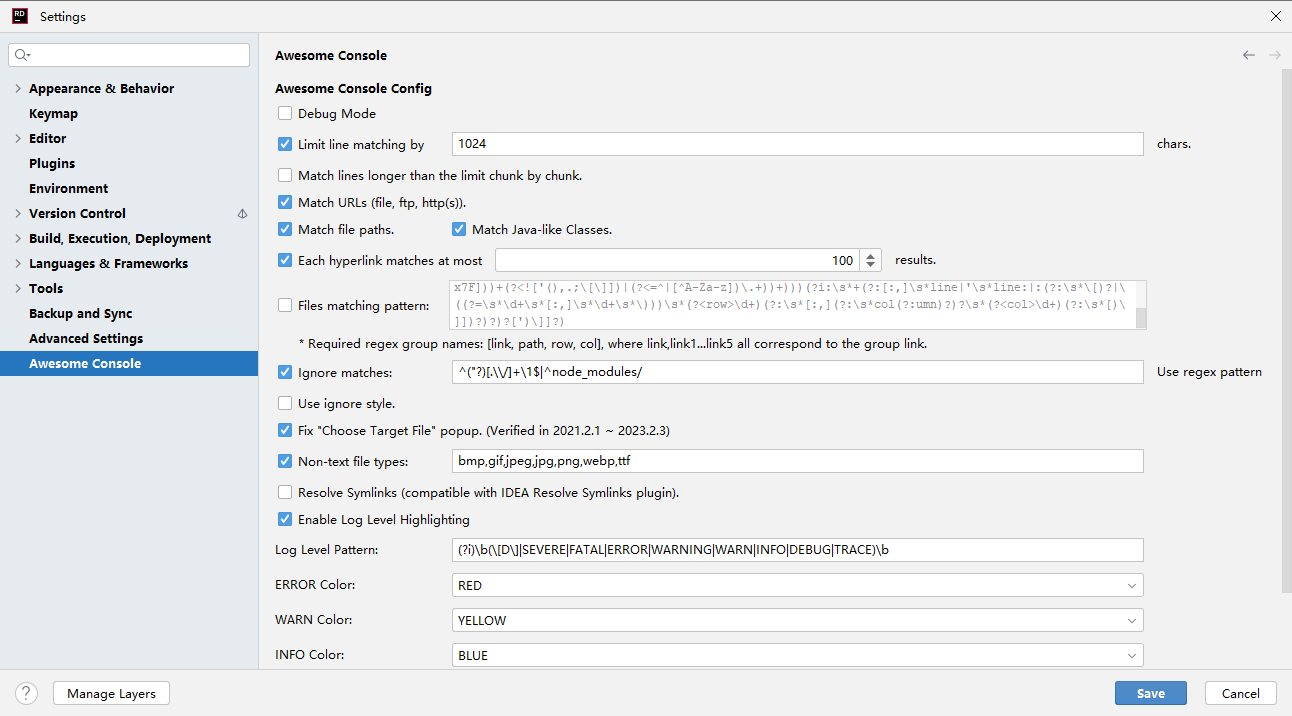Click the Log Level Pattern input field
The width and height of the screenshot is (1292, 716).
point(797,550)
